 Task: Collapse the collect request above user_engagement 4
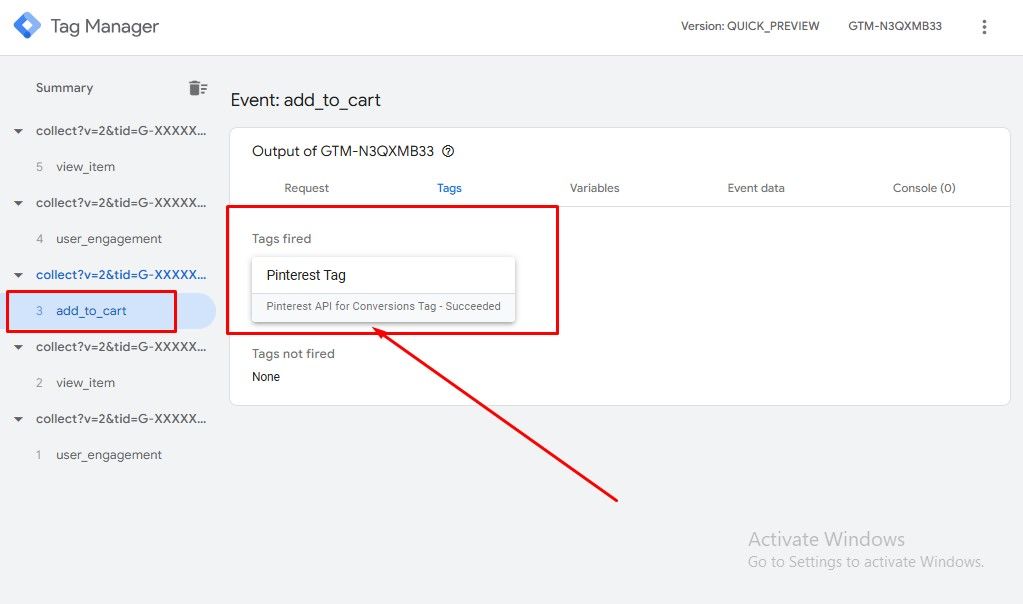(18, 204)
